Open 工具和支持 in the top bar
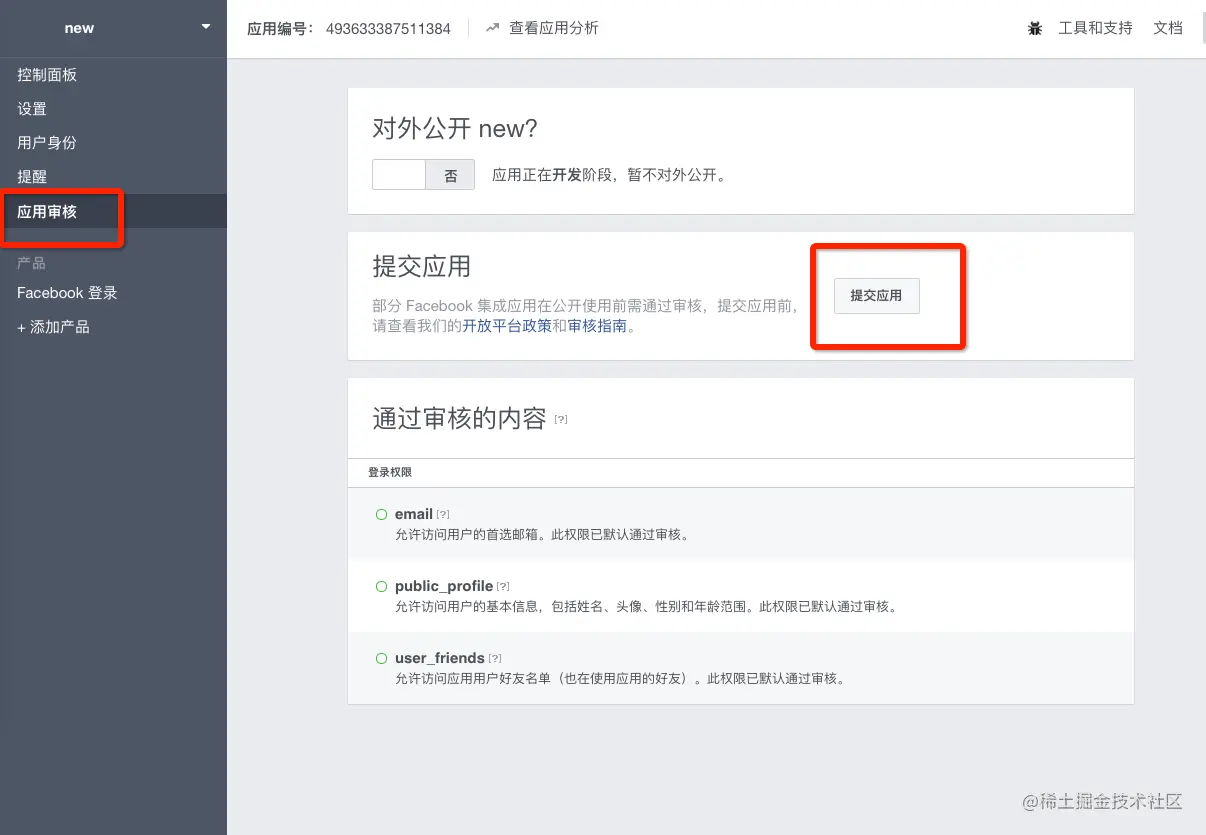This screenshot has width=1206, height=835. [1095, 28]
